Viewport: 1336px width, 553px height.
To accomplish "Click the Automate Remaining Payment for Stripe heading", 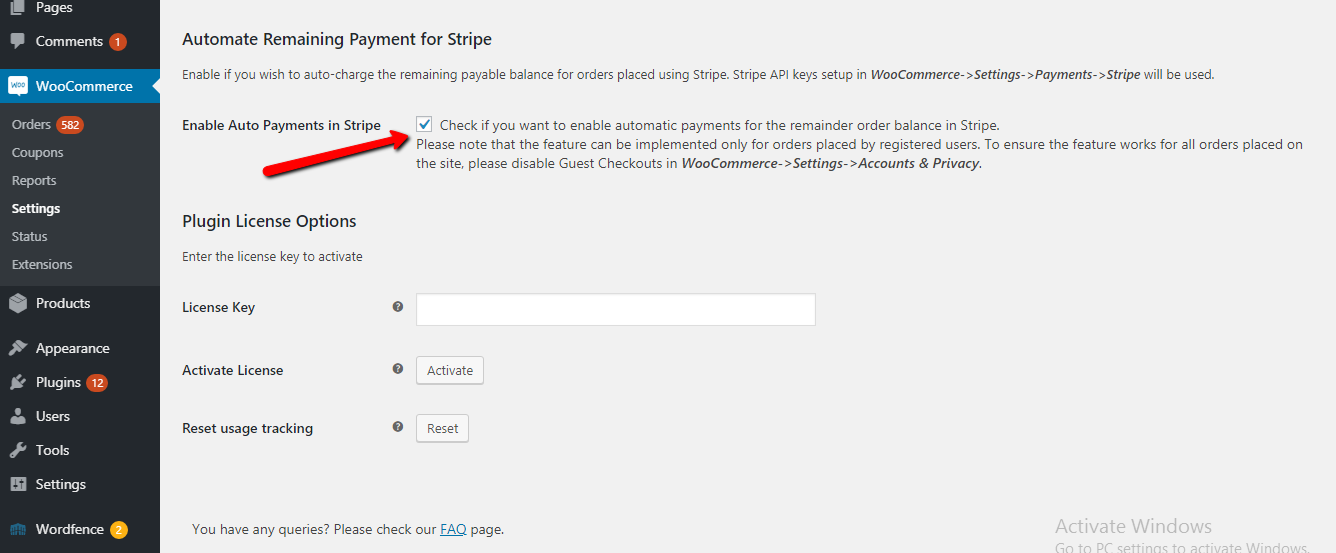I will (337, 40).
